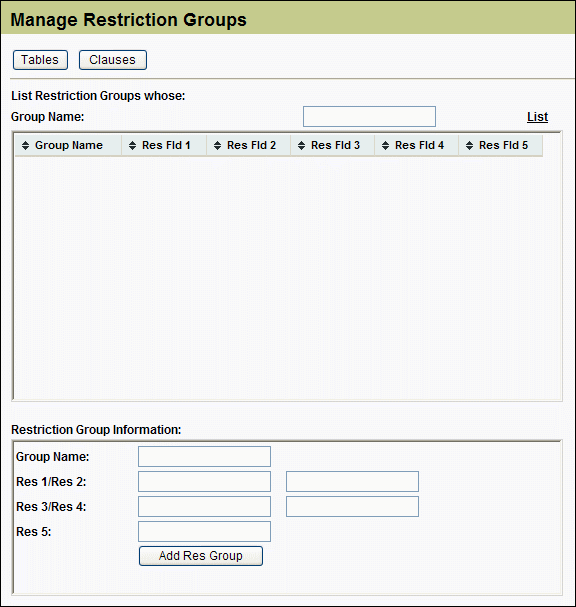Image resolution: width=576 pixels, height=607 pixels.
Task: Click the Res Fld 3 column header
Action: pyautogui.click(x=333, y=146)
